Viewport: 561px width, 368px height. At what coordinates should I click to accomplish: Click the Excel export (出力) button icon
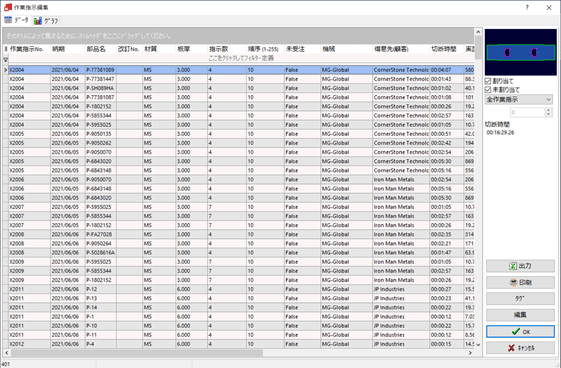point(513,266)
